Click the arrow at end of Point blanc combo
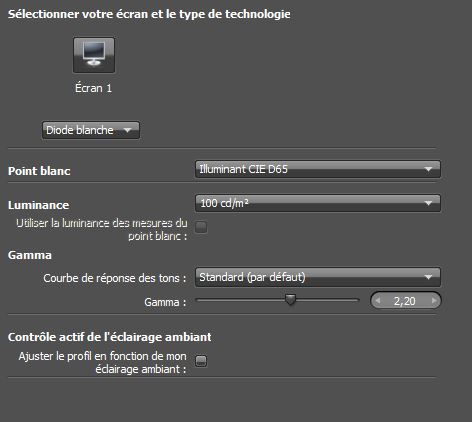Viewport: 472px width, 422px height. pyautogui.click(x=428, y=169)
